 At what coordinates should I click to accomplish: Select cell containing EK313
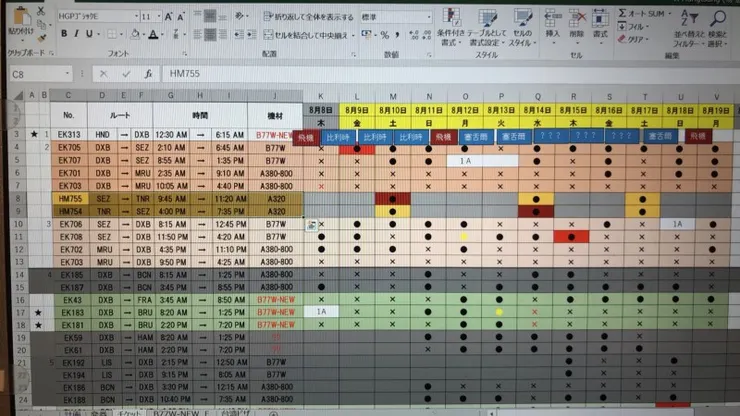[69, 135]
